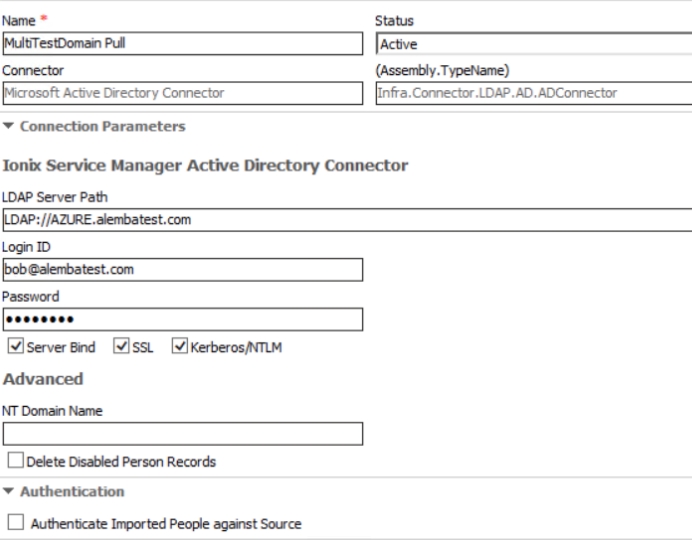Disable the SSL checkbox

click(122, 348)
